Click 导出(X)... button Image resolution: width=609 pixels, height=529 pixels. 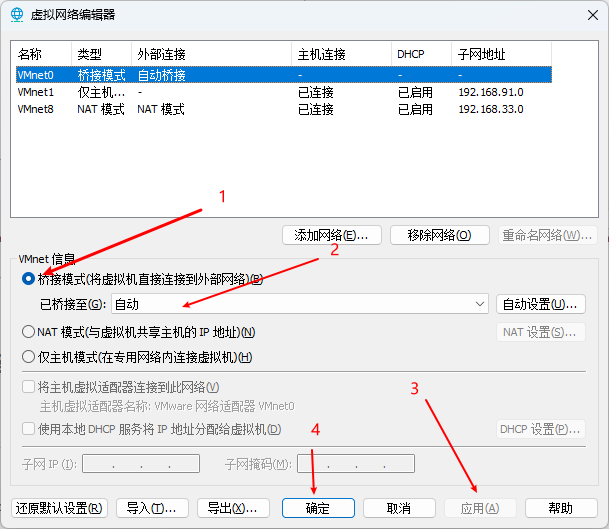(x=233, y=508)
